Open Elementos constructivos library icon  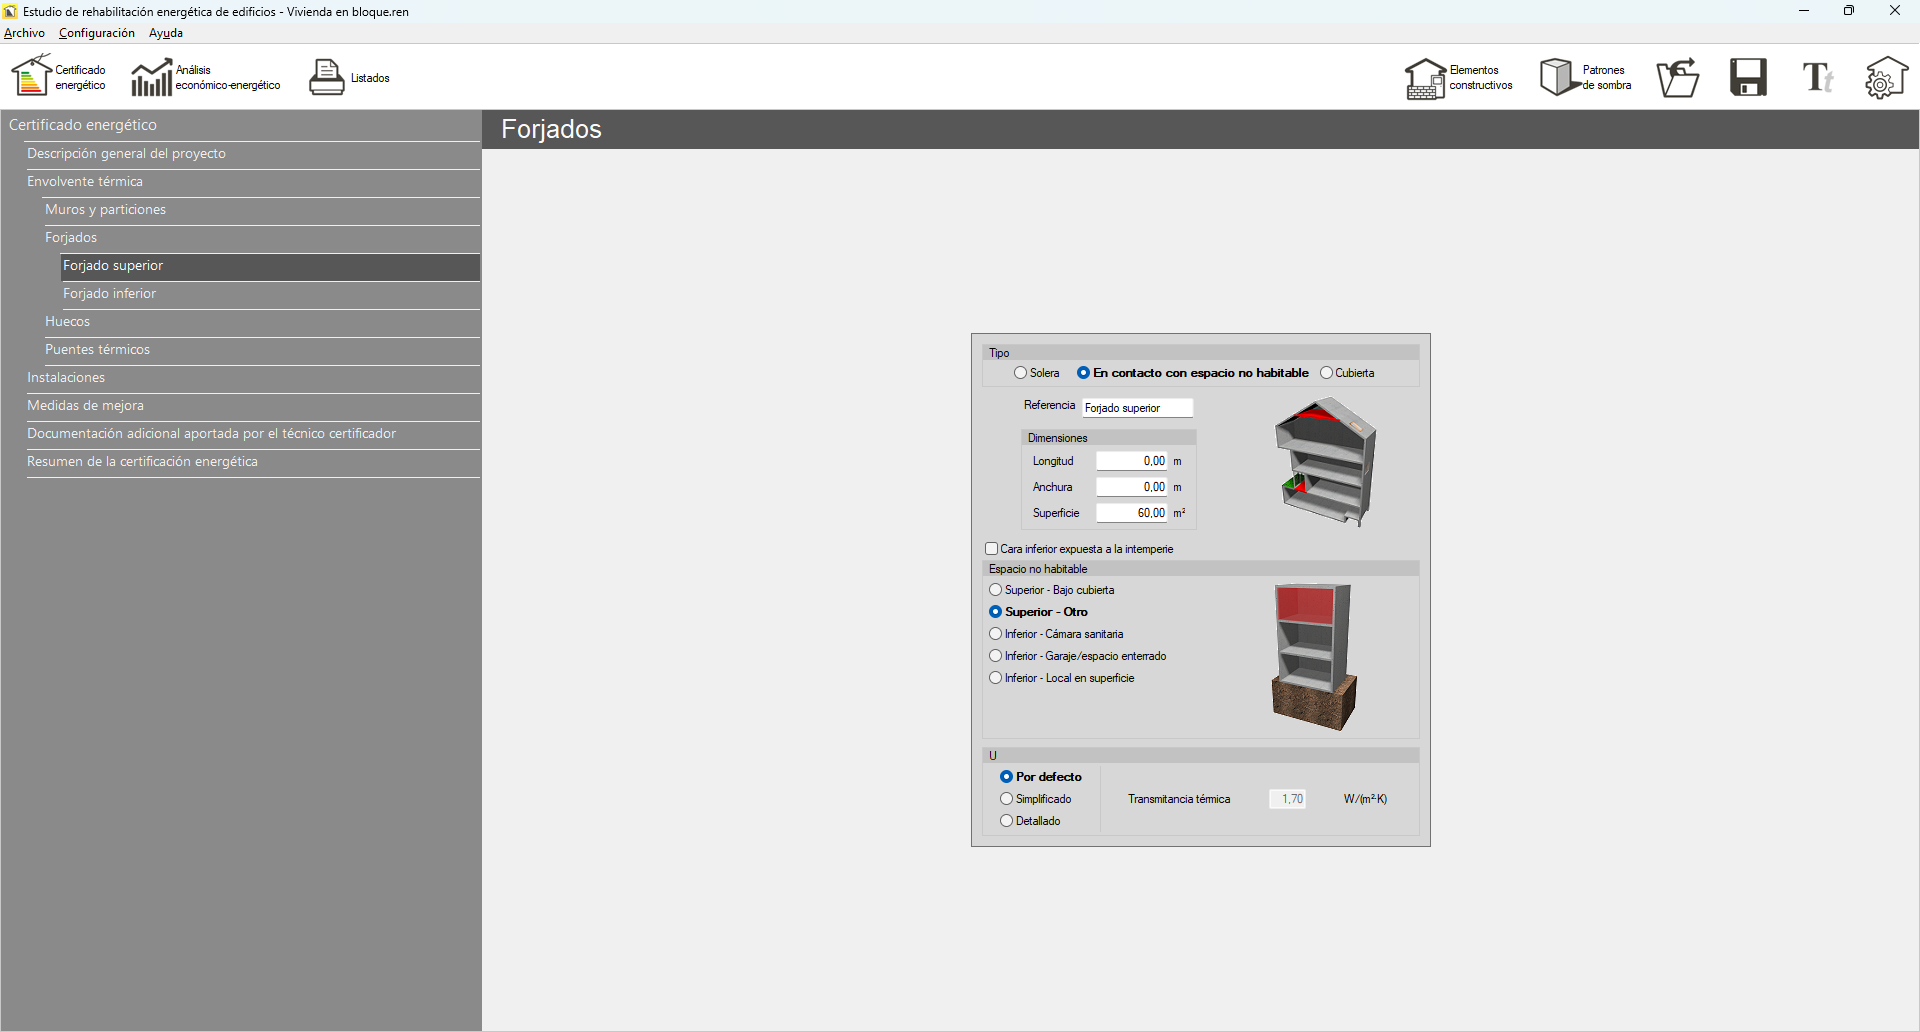click(x=1425, y=78)
